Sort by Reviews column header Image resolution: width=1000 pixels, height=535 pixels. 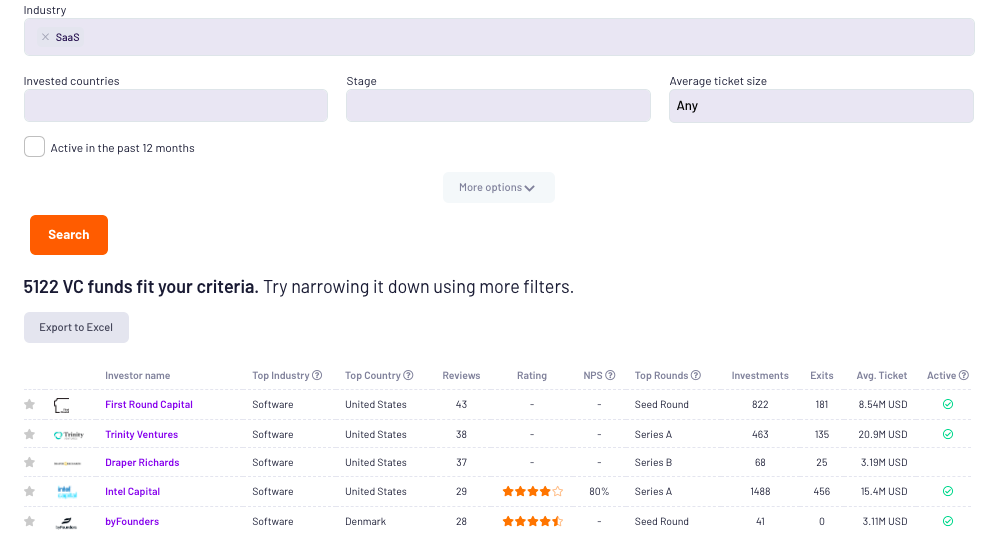[x=461, y=376]
